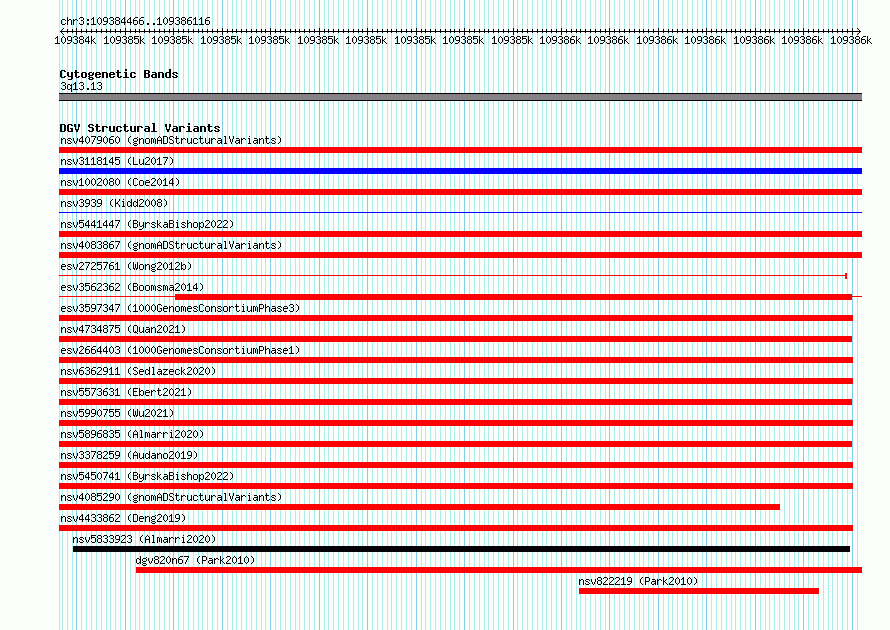Click the first 109386k ruler tick label

(560, 40)
